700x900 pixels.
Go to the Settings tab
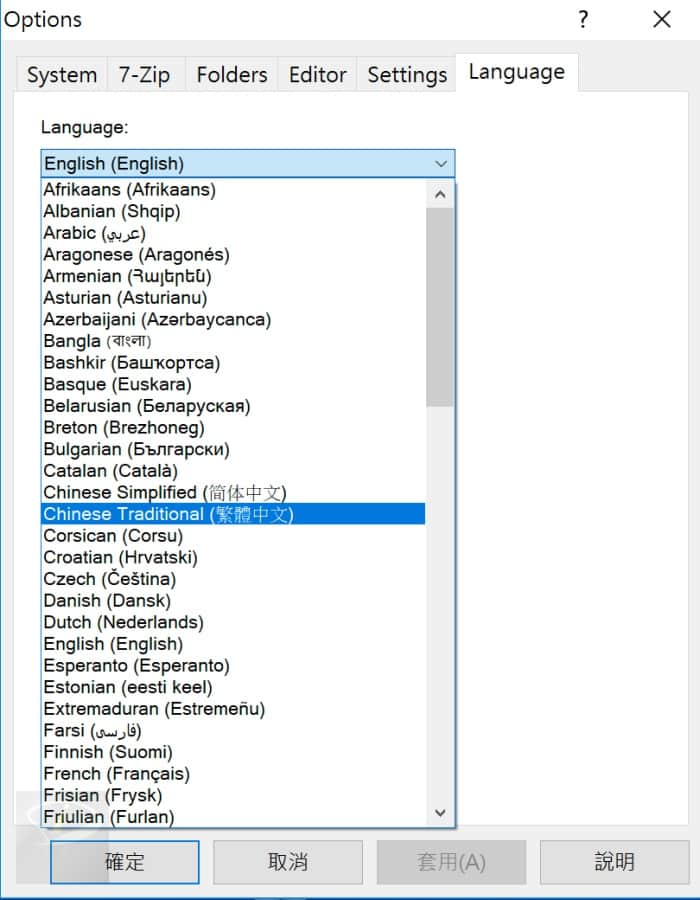tap(407, 75)
